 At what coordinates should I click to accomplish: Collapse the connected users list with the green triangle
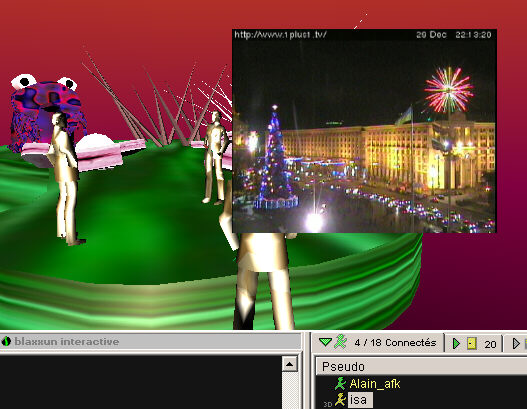coord(325,342)
